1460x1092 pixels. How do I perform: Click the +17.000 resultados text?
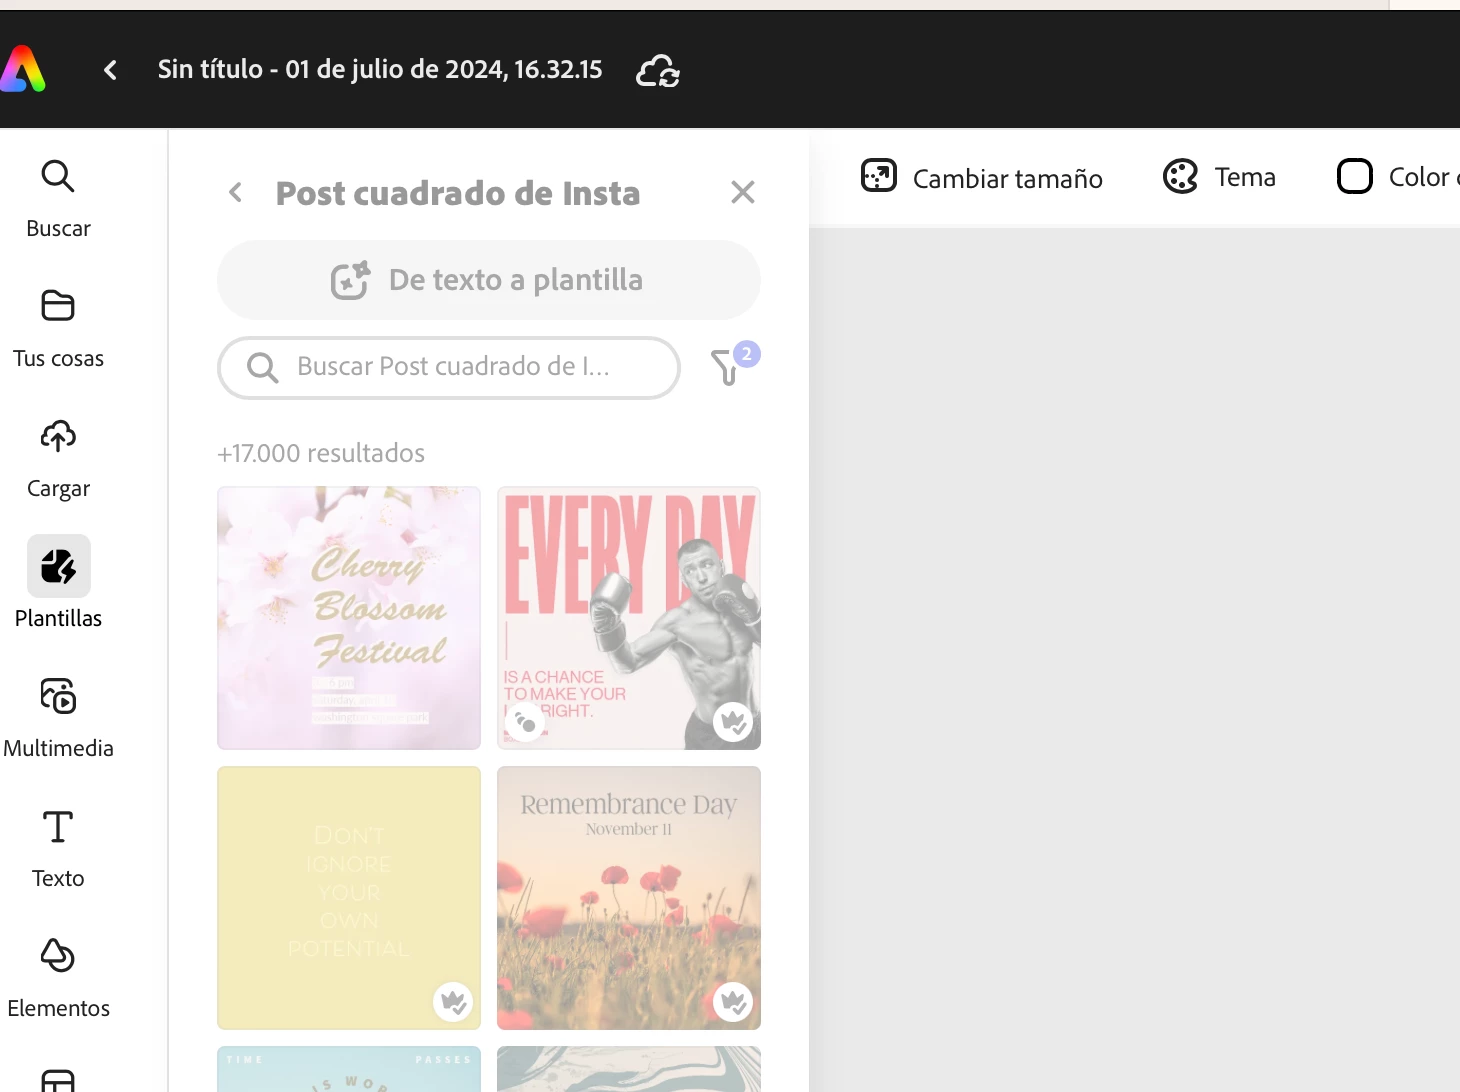coord(321,453)
